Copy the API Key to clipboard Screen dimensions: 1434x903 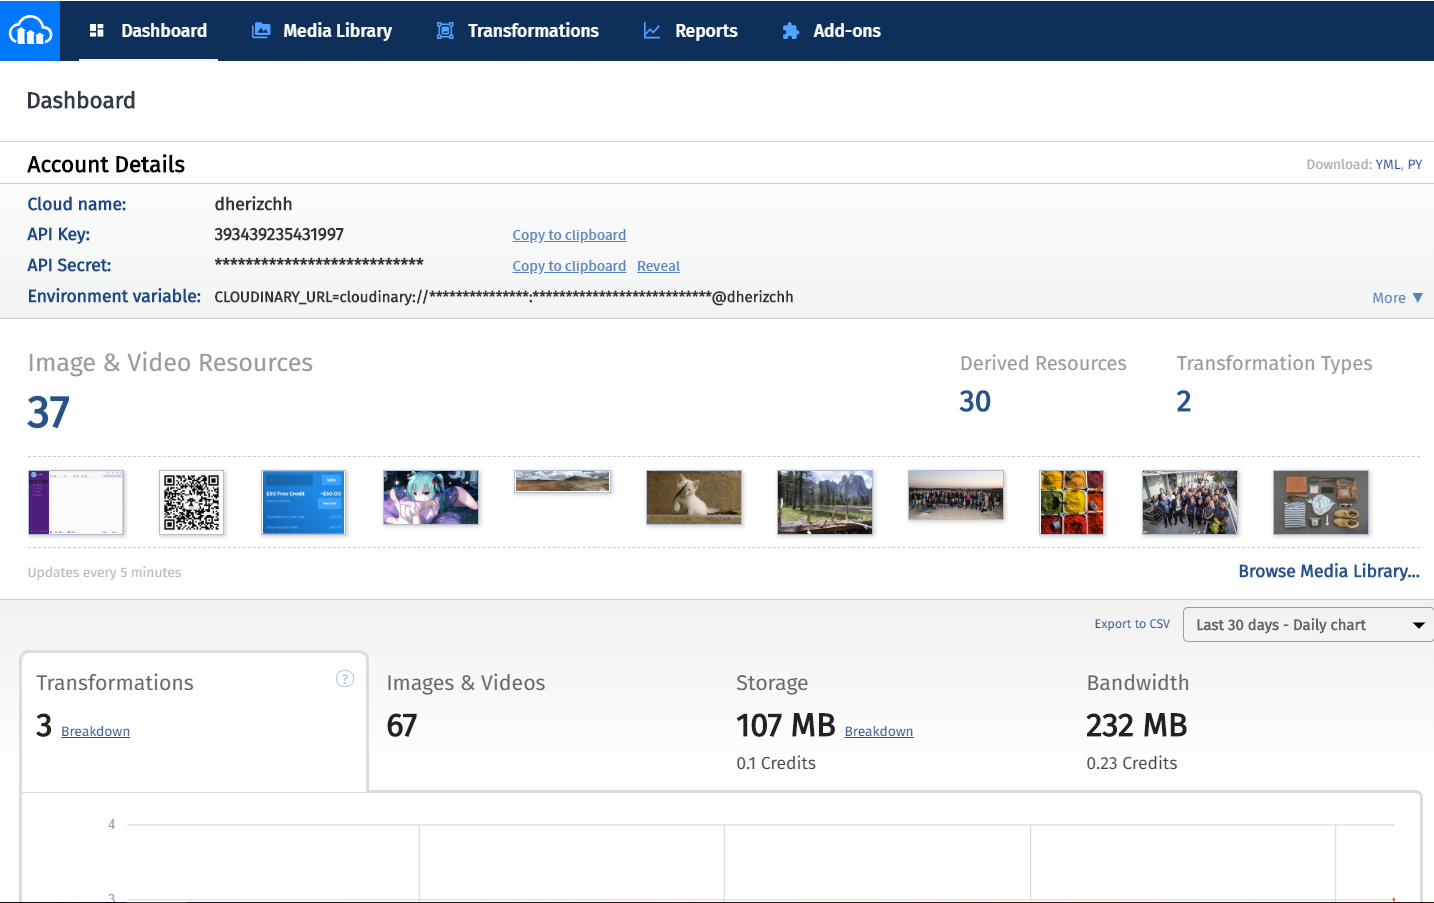pos(569,235)
